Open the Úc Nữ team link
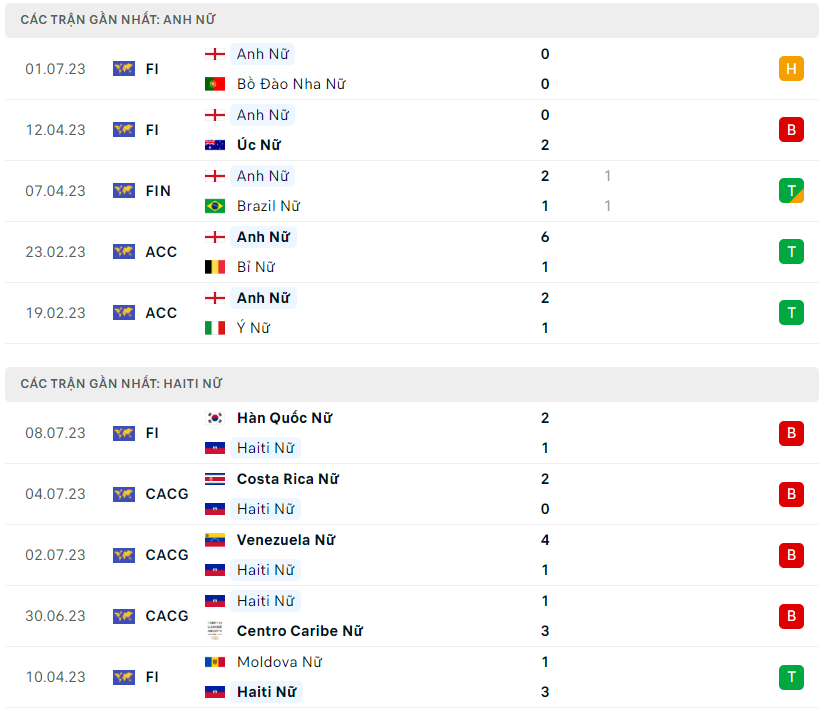Screen dimensions: 827x714 point(258,145)
